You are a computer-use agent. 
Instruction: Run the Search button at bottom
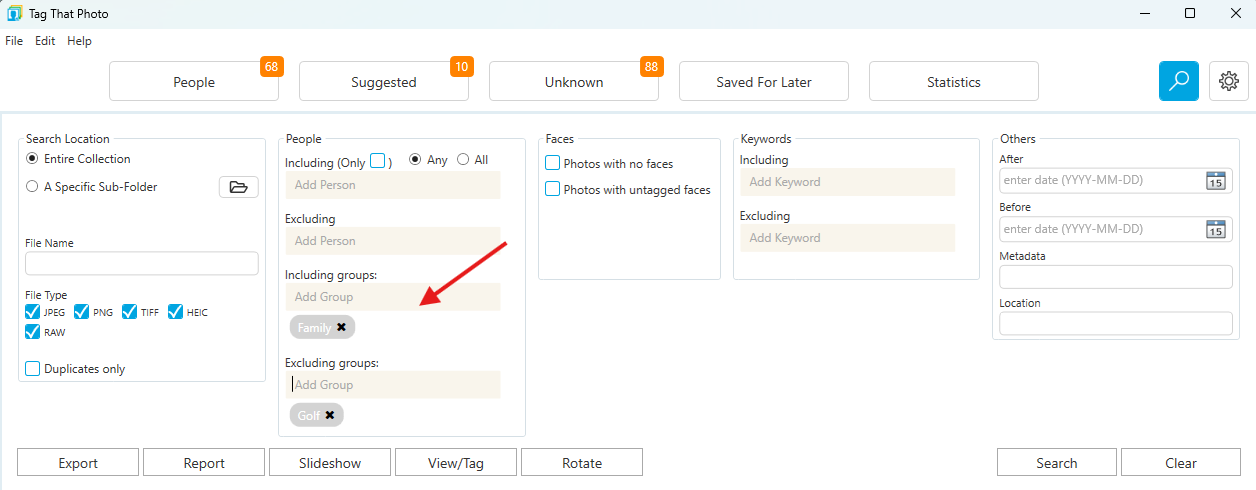point(1057,463)
